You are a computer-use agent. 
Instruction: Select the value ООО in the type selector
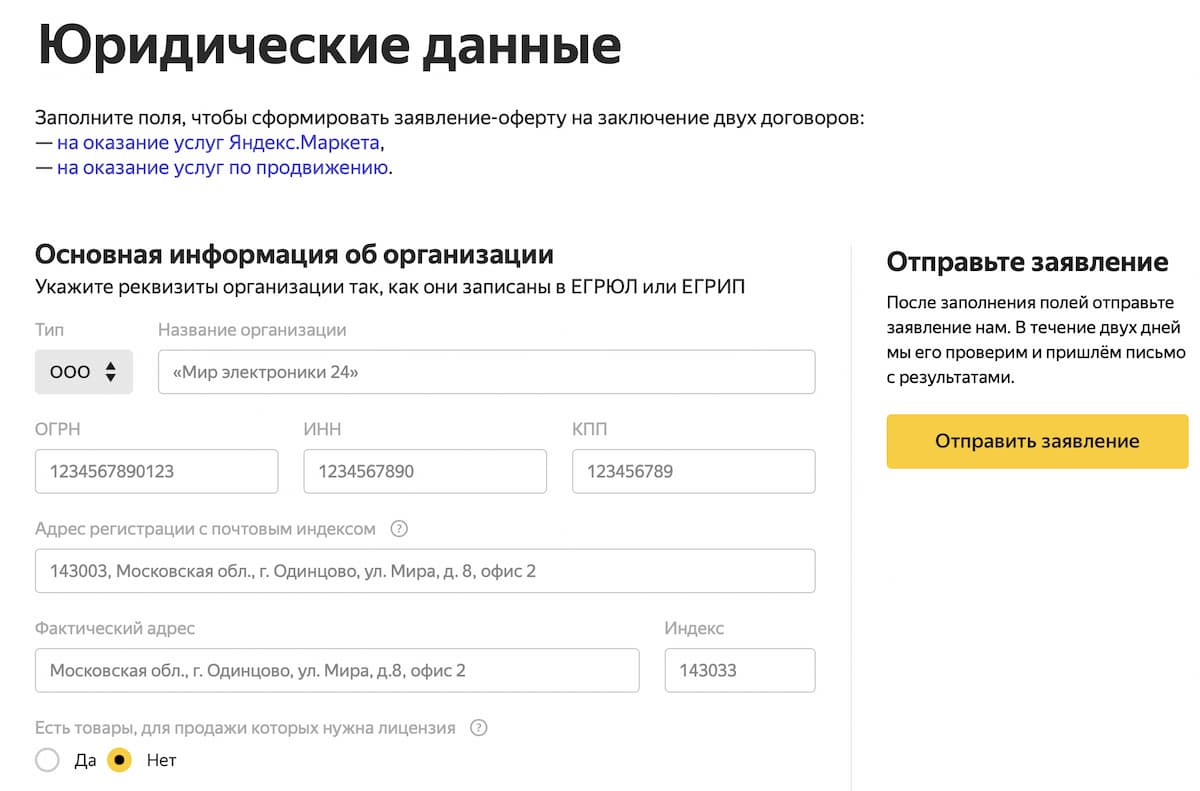click(x=68, y=371)
